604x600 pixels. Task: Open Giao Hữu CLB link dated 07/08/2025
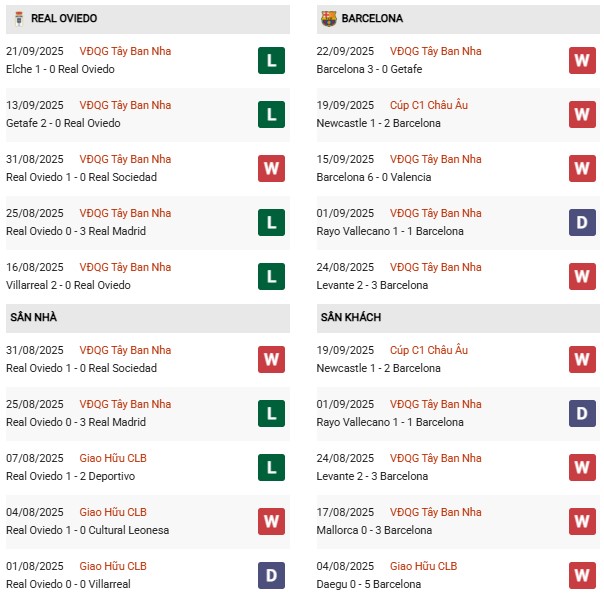pos(113,458)
